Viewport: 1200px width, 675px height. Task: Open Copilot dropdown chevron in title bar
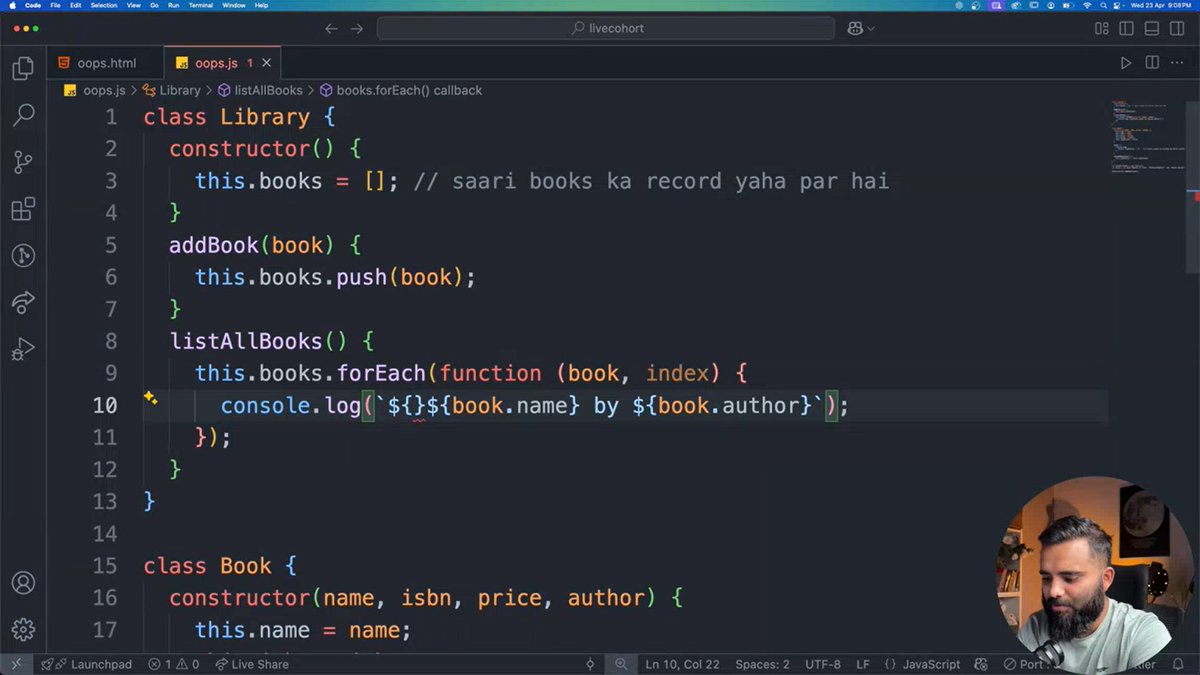[871, 29]
